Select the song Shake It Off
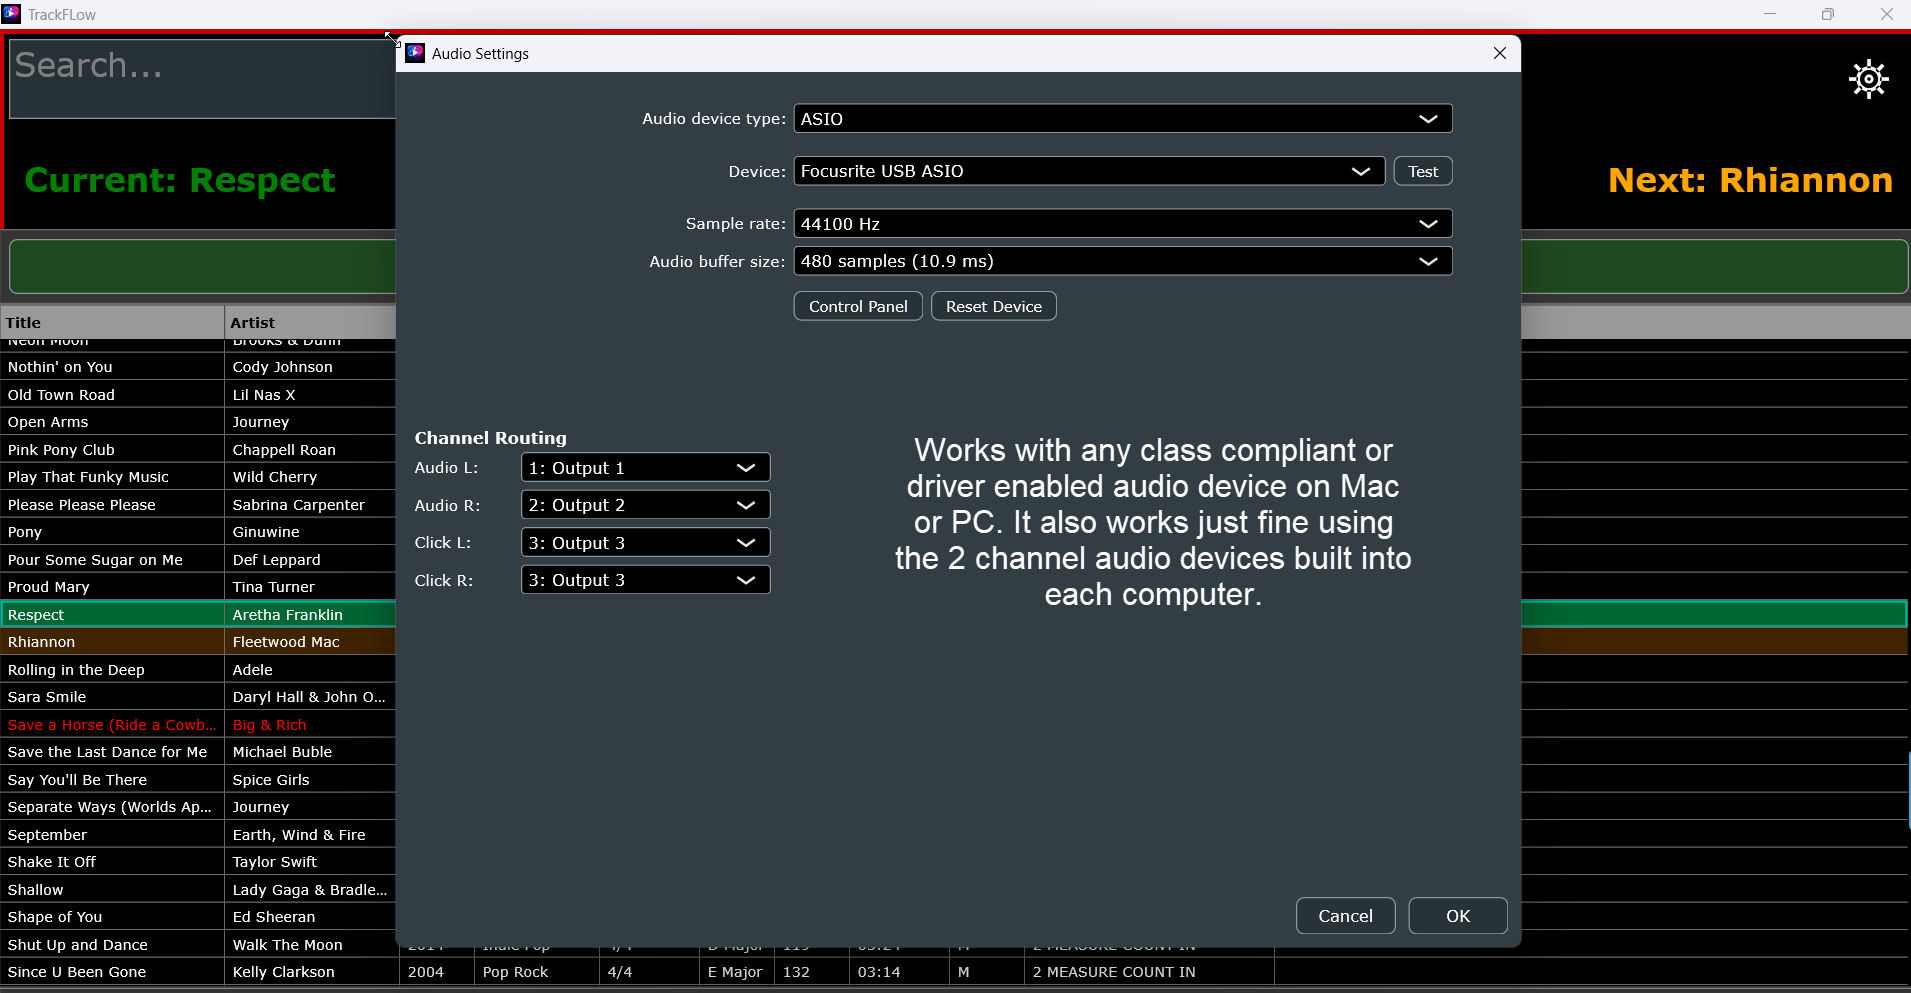The height and width of the screenshot is (993, 1911). (110, 861)
